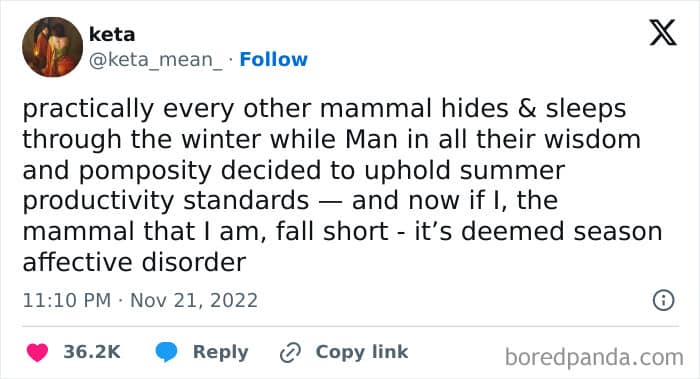
Task: Open the 11:10 PM Nov 21, 2022 timestamp
Action: coord(140,300)
